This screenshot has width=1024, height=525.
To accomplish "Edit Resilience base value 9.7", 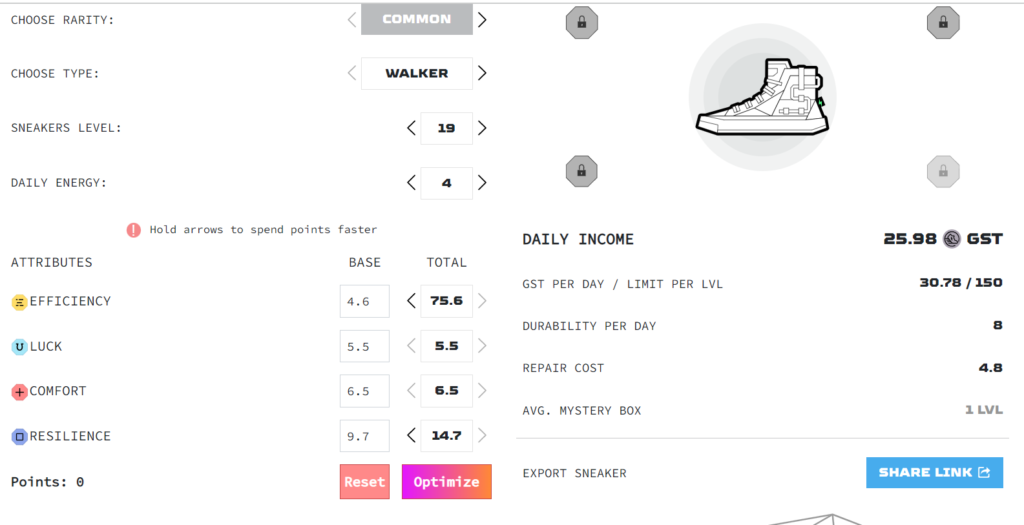I will 364,436.
